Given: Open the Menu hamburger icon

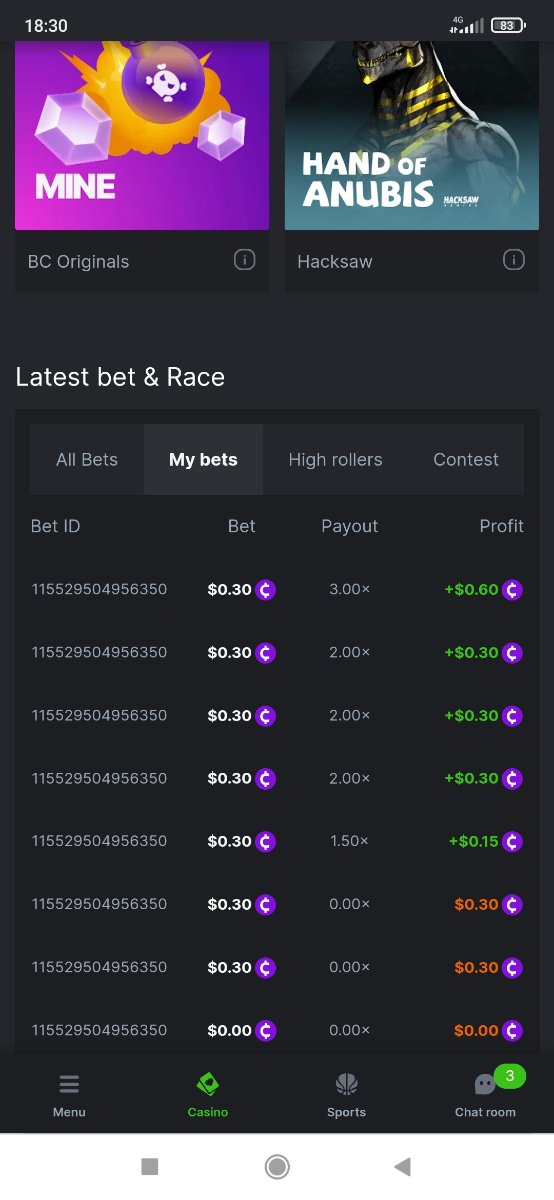Looking at the screenshot, I should (69, 1085).
